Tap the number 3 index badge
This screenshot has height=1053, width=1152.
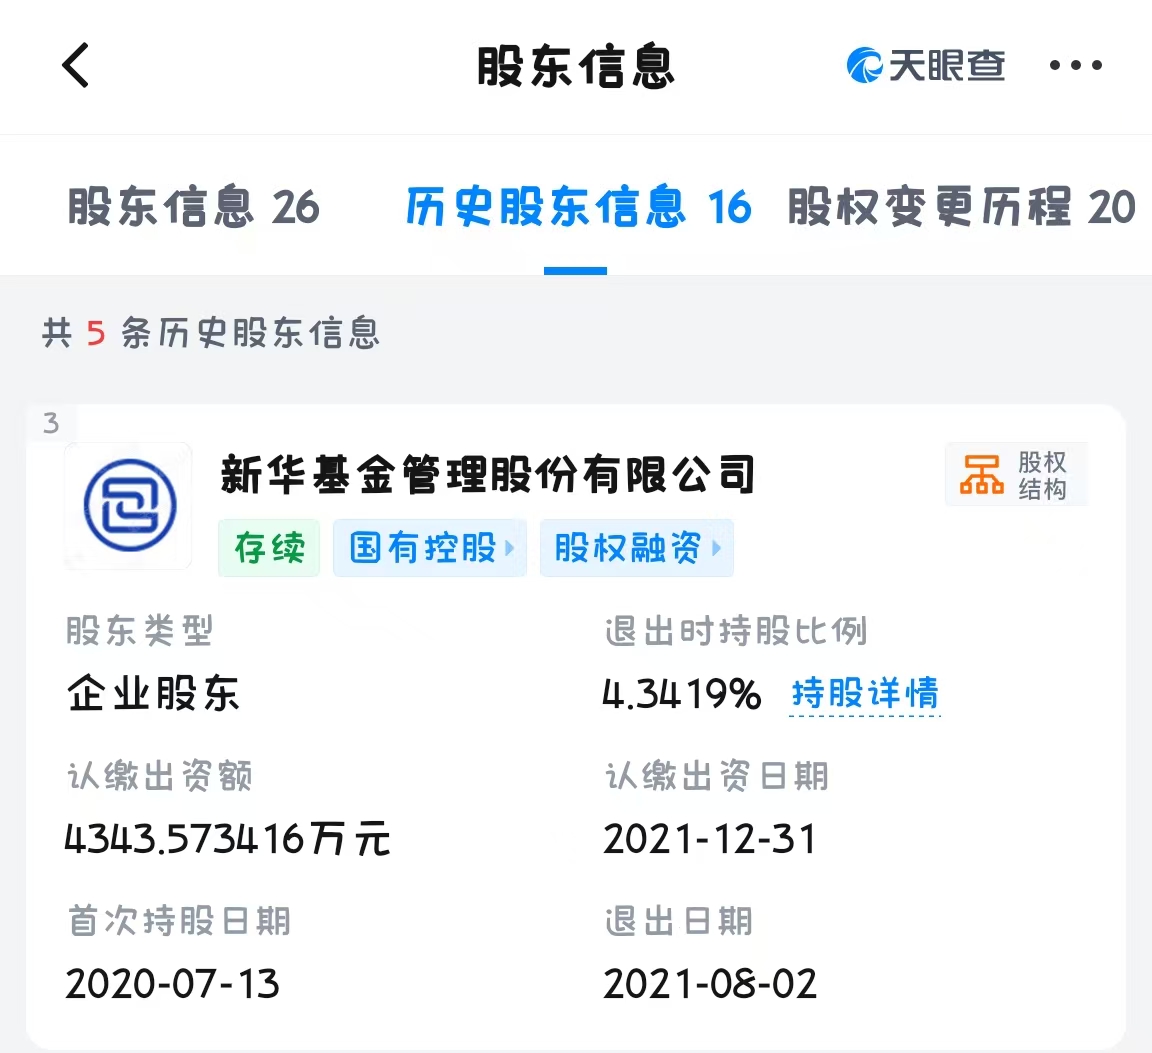pos(51,424)
